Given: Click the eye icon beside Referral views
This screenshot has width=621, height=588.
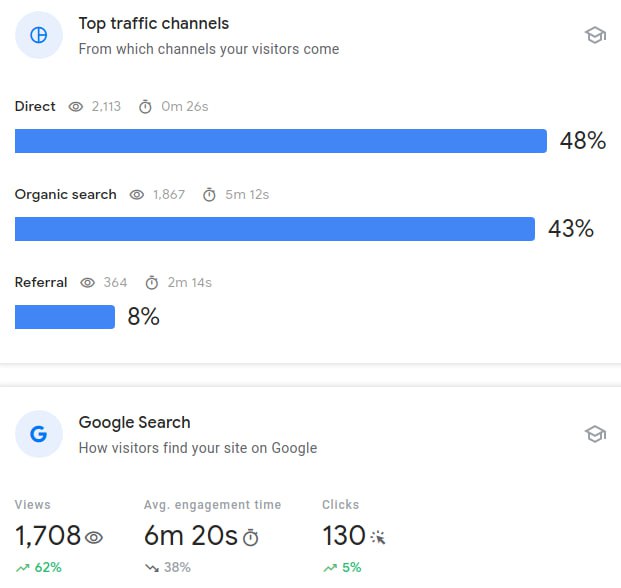Looking at the screenshot, I should pyautogui.click(x=87, y=283).
